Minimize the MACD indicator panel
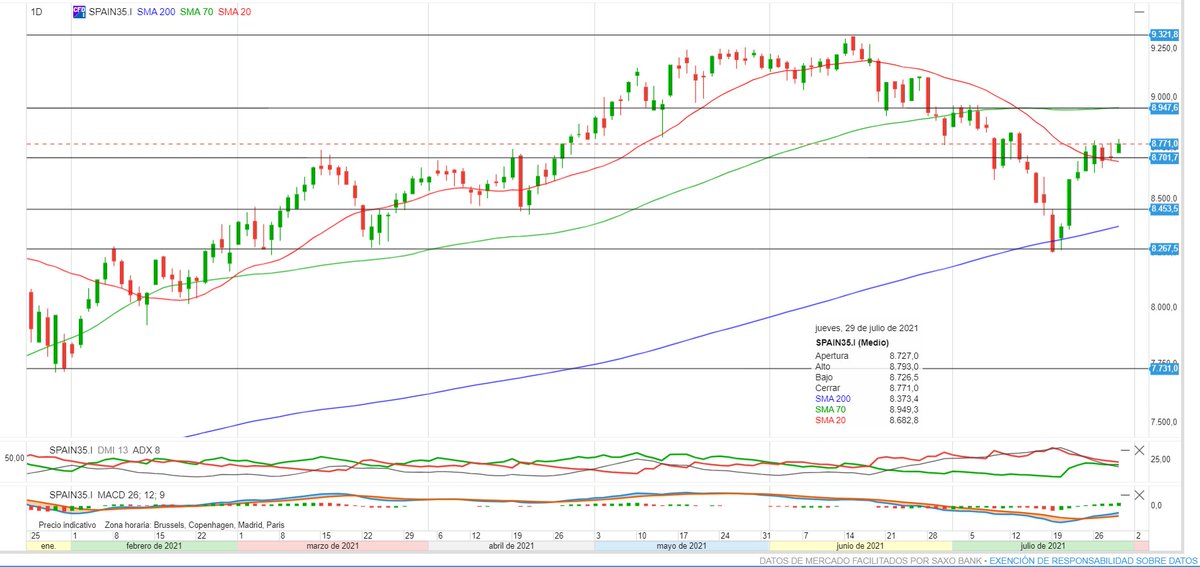This screenshot has height=567, width=1200. point(1124,495)
